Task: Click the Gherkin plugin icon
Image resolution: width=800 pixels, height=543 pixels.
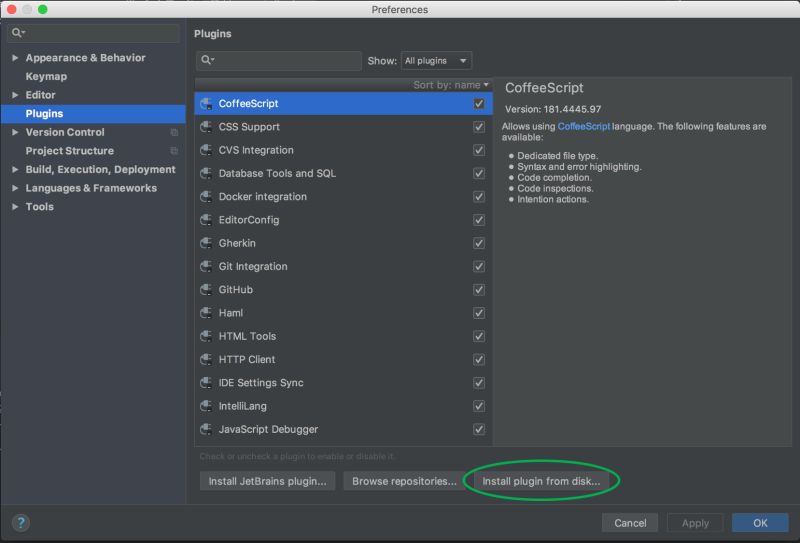Action: pos(206,243)
